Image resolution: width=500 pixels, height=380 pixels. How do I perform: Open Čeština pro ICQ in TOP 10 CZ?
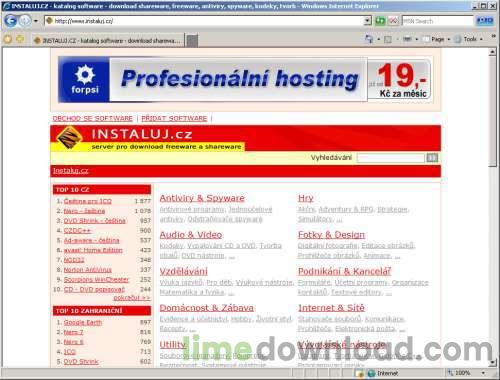[88, 201]
